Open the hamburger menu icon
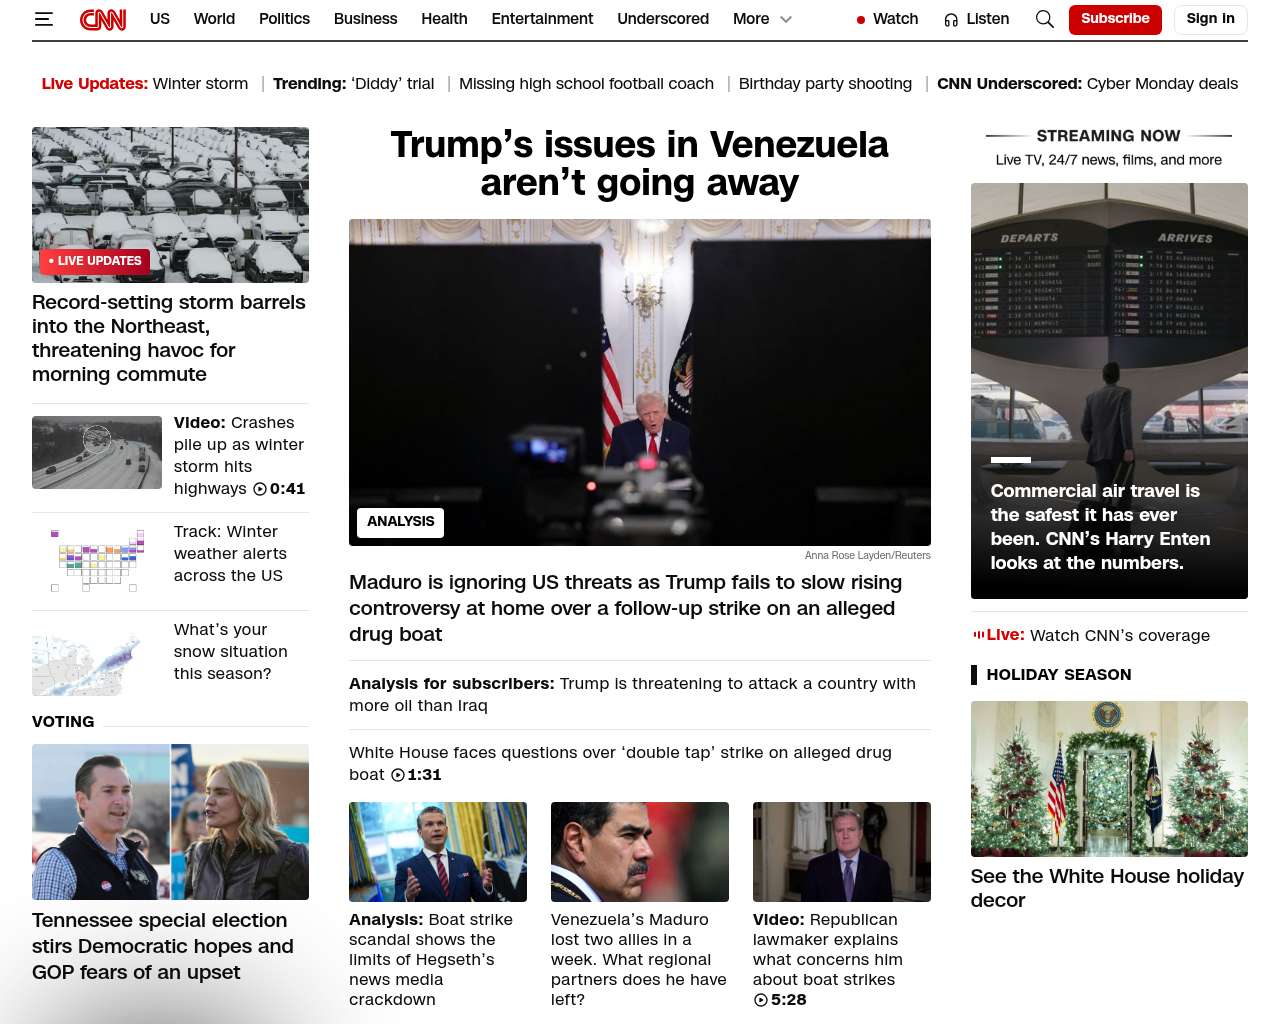The height and width of the screenshot is (1024, 1280). [x=43, y=19]
